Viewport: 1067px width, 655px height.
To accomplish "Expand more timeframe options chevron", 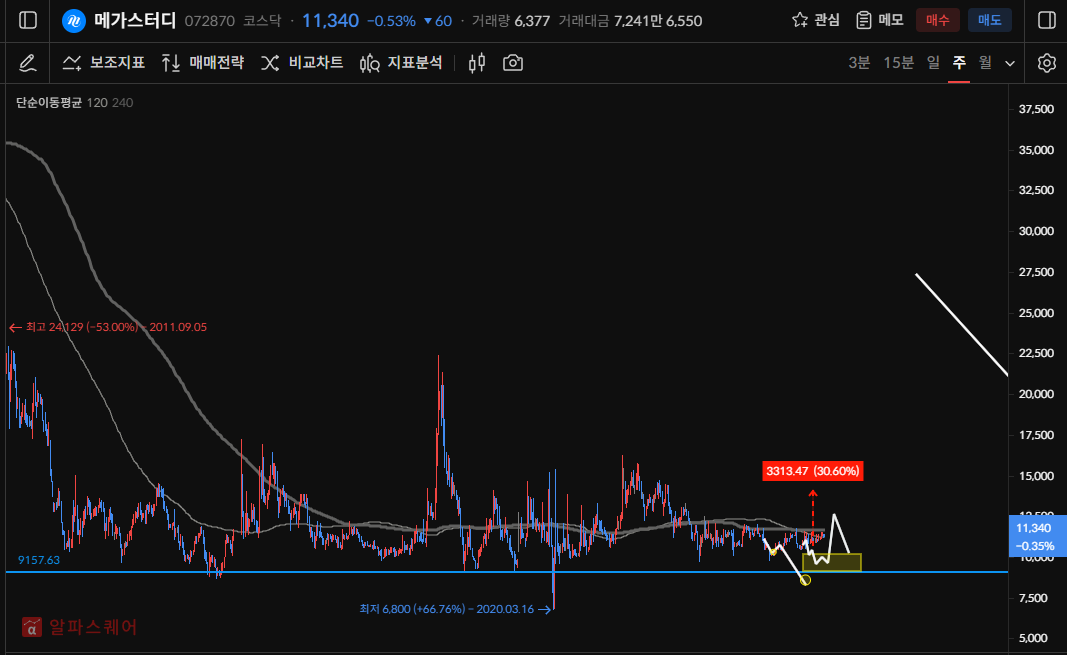I will (x=1010, y=64).
